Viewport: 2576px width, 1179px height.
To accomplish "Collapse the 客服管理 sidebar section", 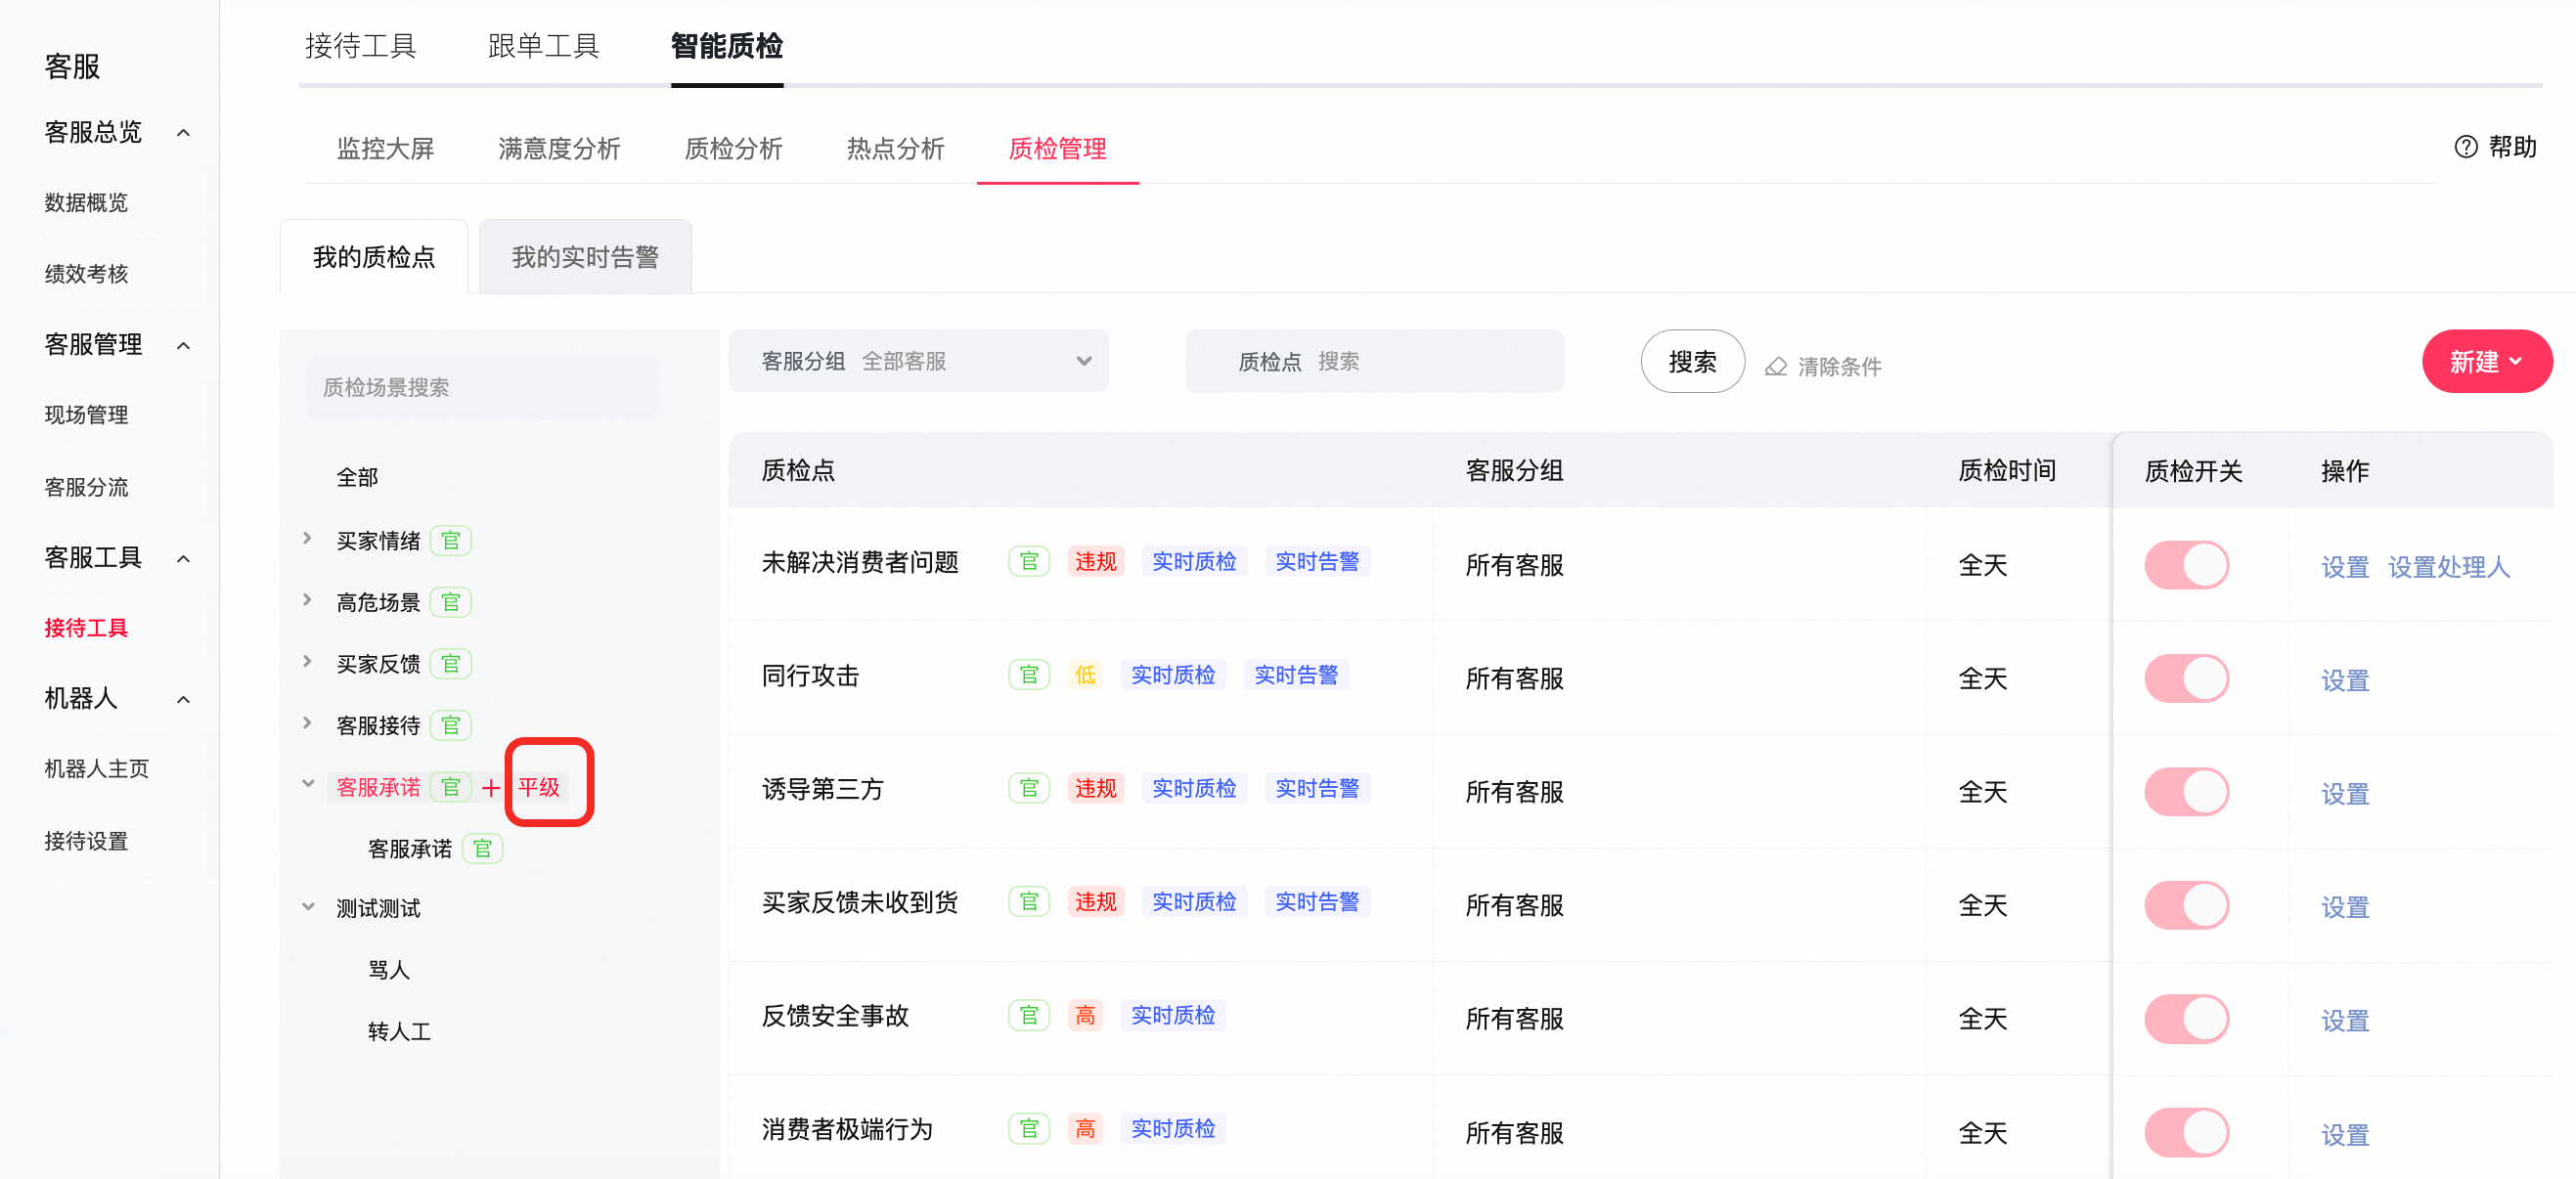I will (183, 346).
